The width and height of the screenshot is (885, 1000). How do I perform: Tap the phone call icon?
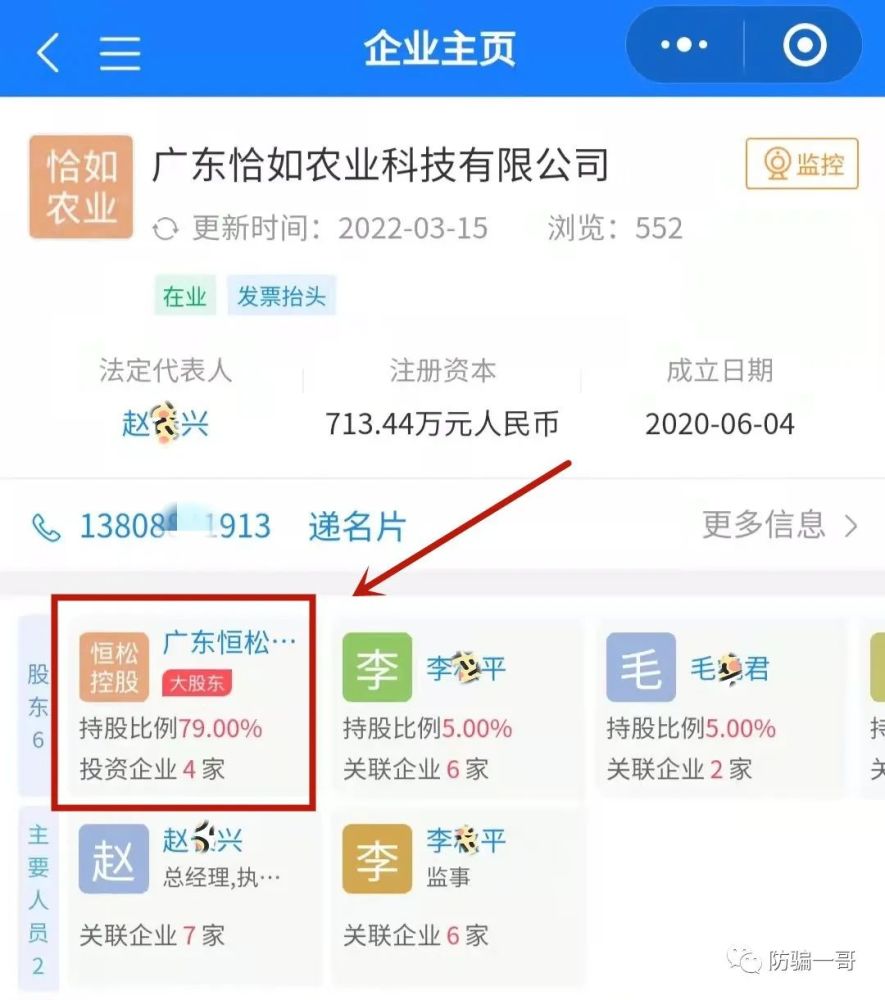point(46,527)
